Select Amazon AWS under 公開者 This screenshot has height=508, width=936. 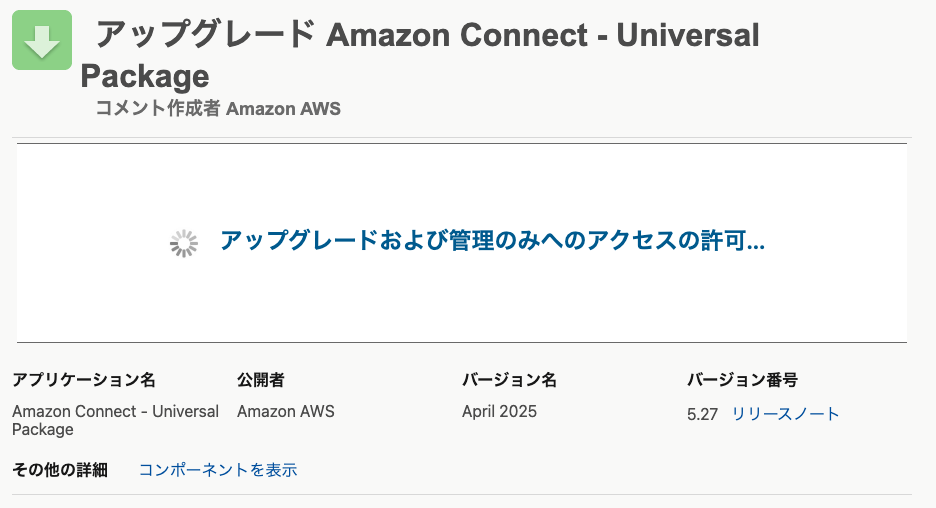[x=286, y=411]
